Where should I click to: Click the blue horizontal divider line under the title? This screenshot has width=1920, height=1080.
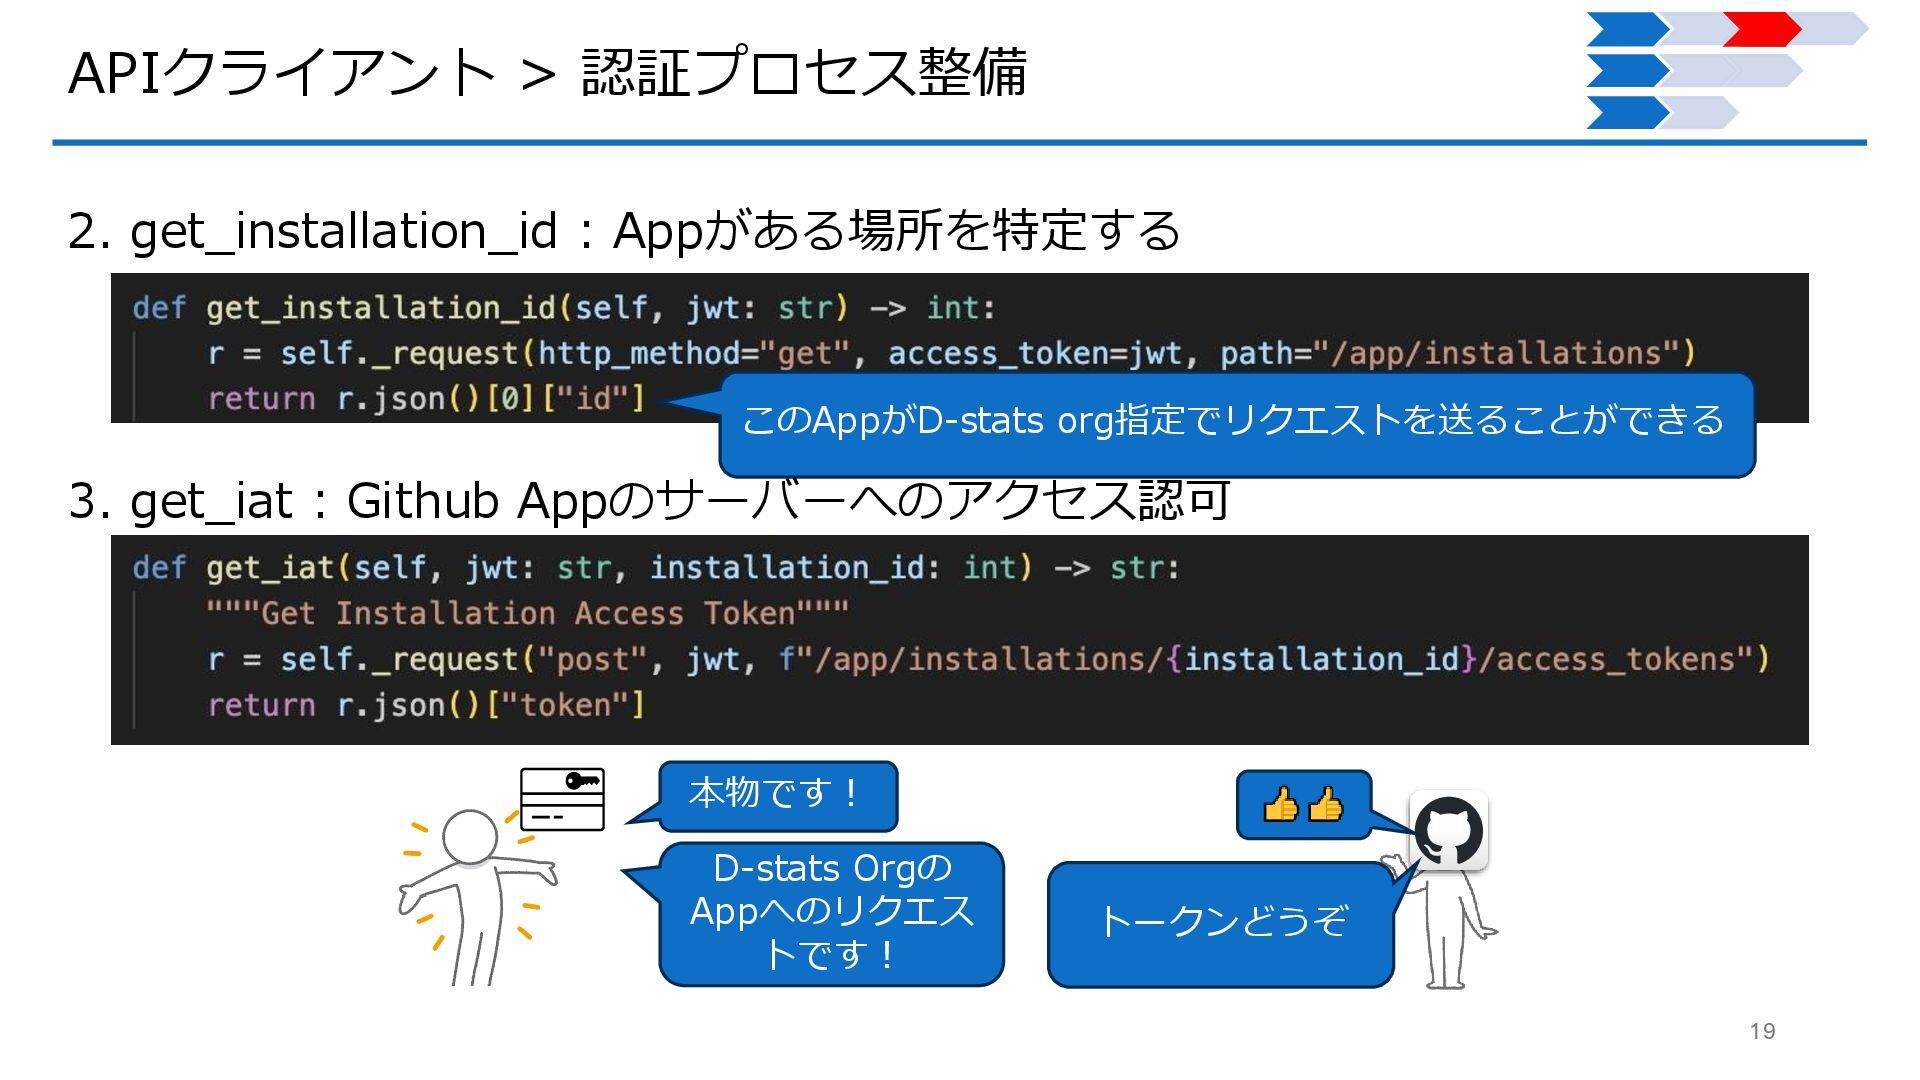pos(958,143)
